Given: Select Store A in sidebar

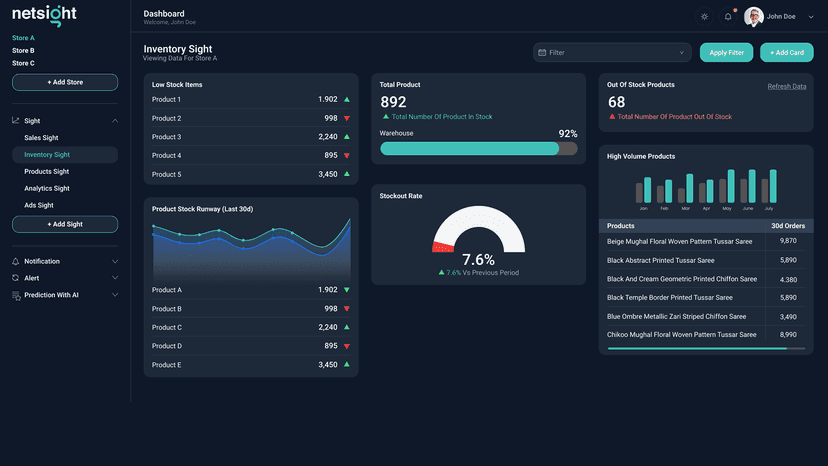Looking at the screenshot, I should 23,38.
